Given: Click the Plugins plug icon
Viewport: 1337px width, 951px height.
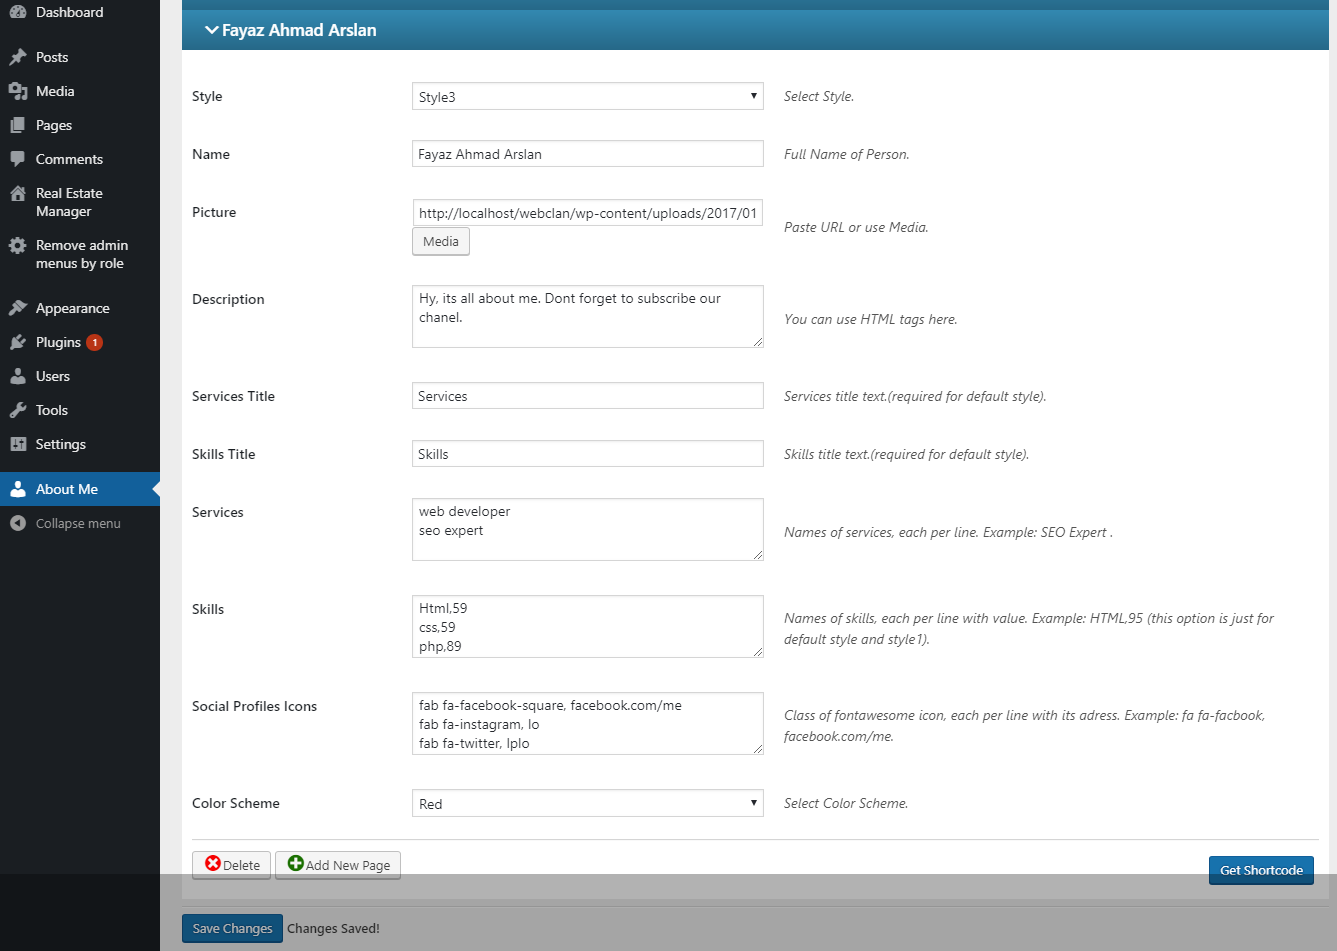Looking at the screenshot, I should coord(18,342).
